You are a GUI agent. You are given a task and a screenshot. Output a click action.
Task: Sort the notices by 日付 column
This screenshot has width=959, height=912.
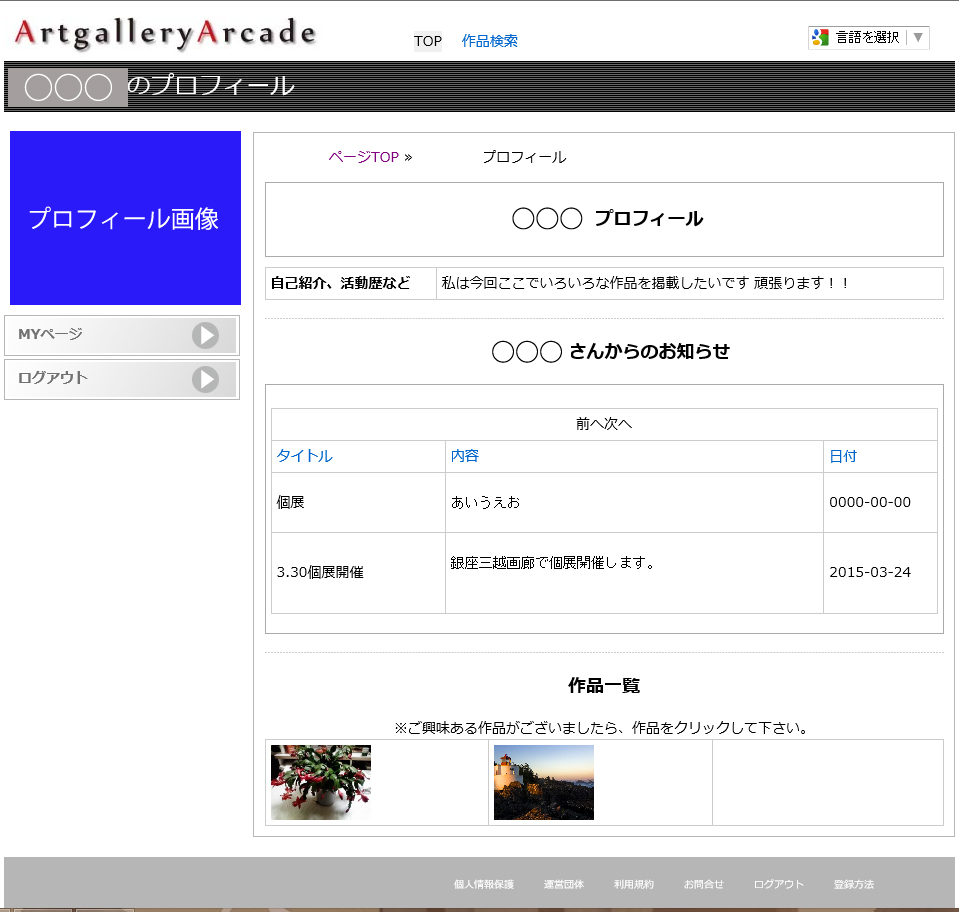pos(842,456)
